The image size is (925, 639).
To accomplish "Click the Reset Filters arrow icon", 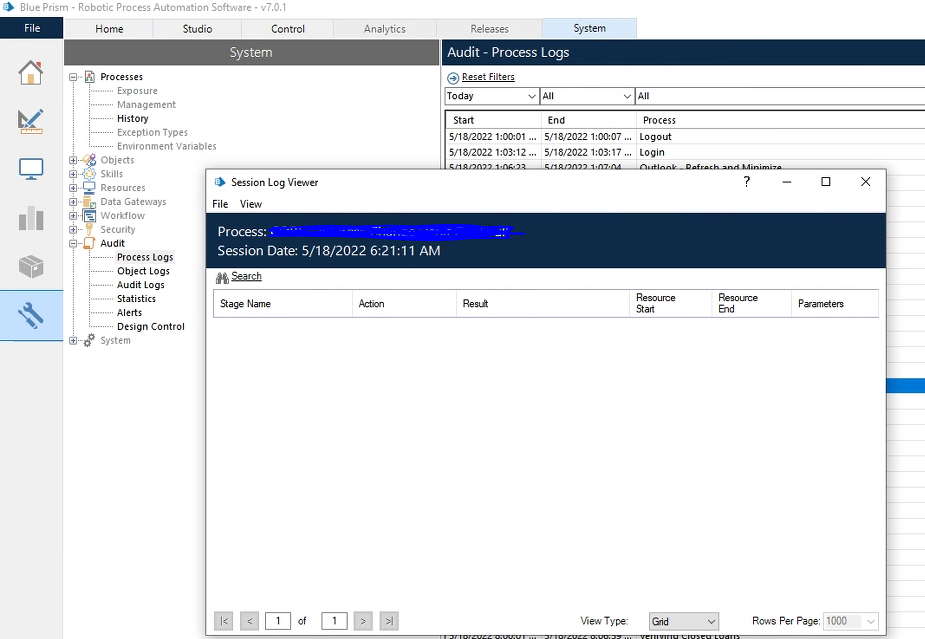I will pyautogui.click(x=453, y=77).
